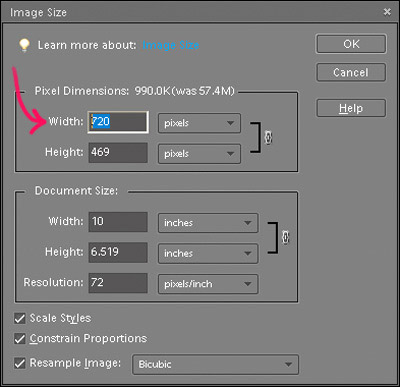Viewport: 400px width, 387px height.
Task: Open the Bicubic resample method dropdown
Action: coord(215,365)
